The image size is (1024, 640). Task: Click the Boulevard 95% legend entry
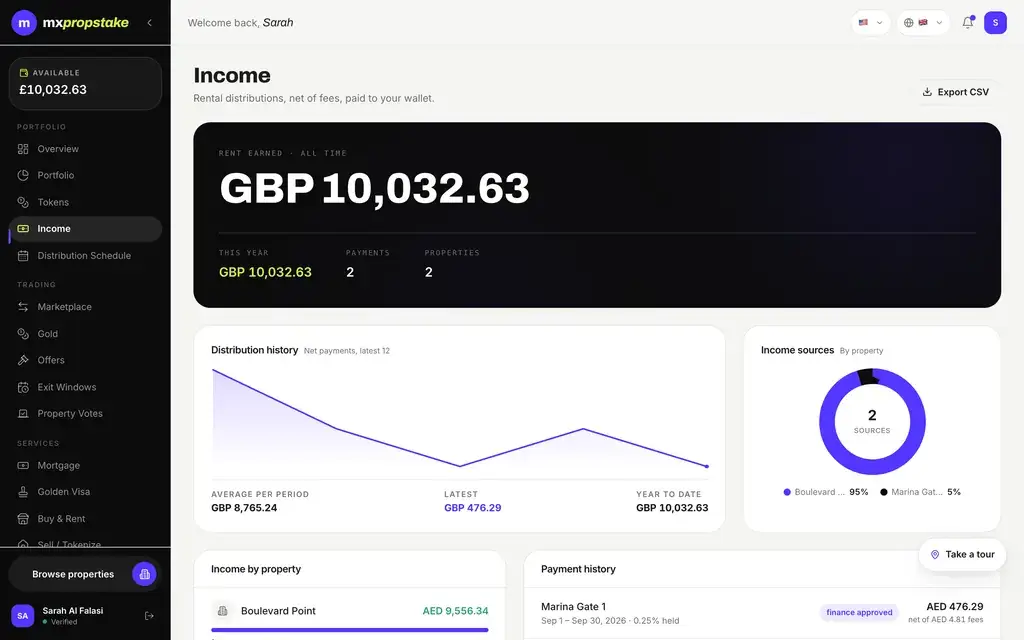pos(826,492)
